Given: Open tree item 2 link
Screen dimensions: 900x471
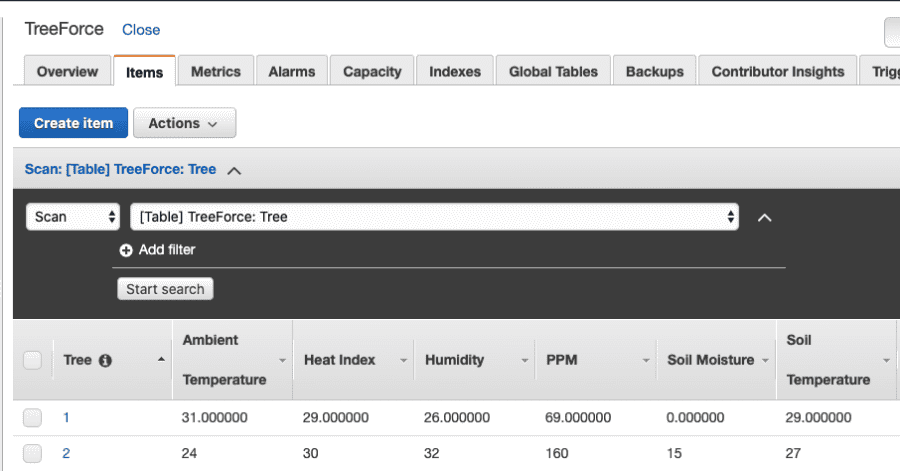Looking at the screenshot, I should pyautogui.click(x=66, y=453).
